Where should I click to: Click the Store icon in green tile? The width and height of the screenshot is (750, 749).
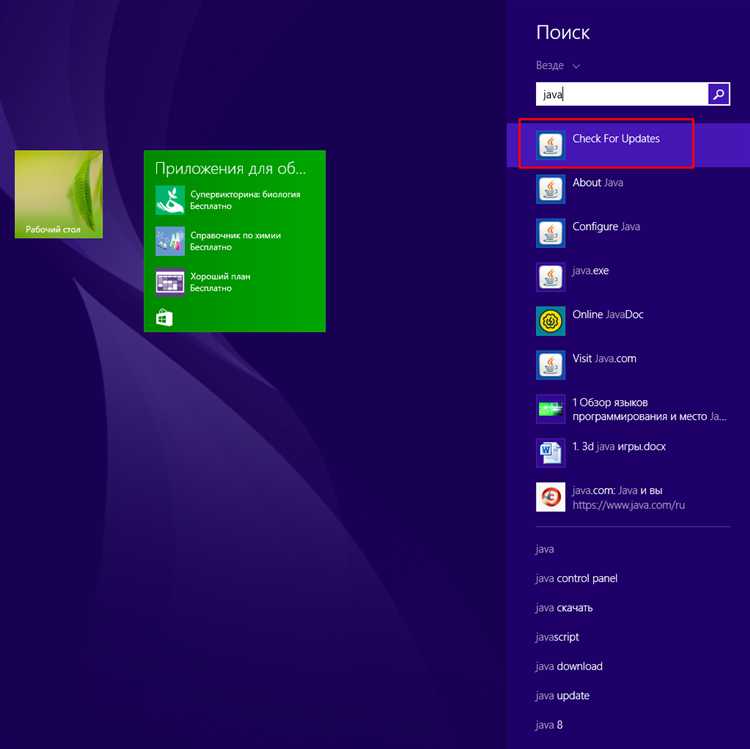(165, 318)
